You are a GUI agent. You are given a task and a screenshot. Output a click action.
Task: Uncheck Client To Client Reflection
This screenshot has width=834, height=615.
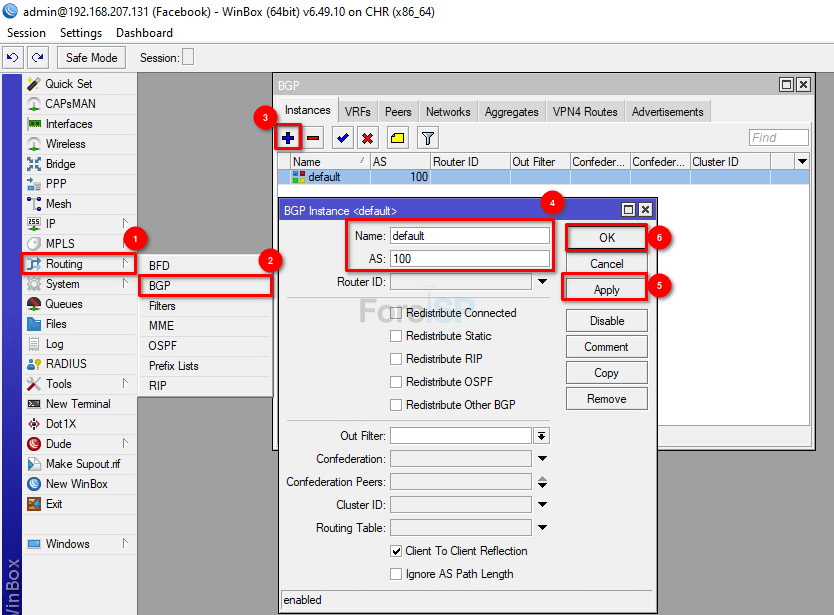coord(397,551)
